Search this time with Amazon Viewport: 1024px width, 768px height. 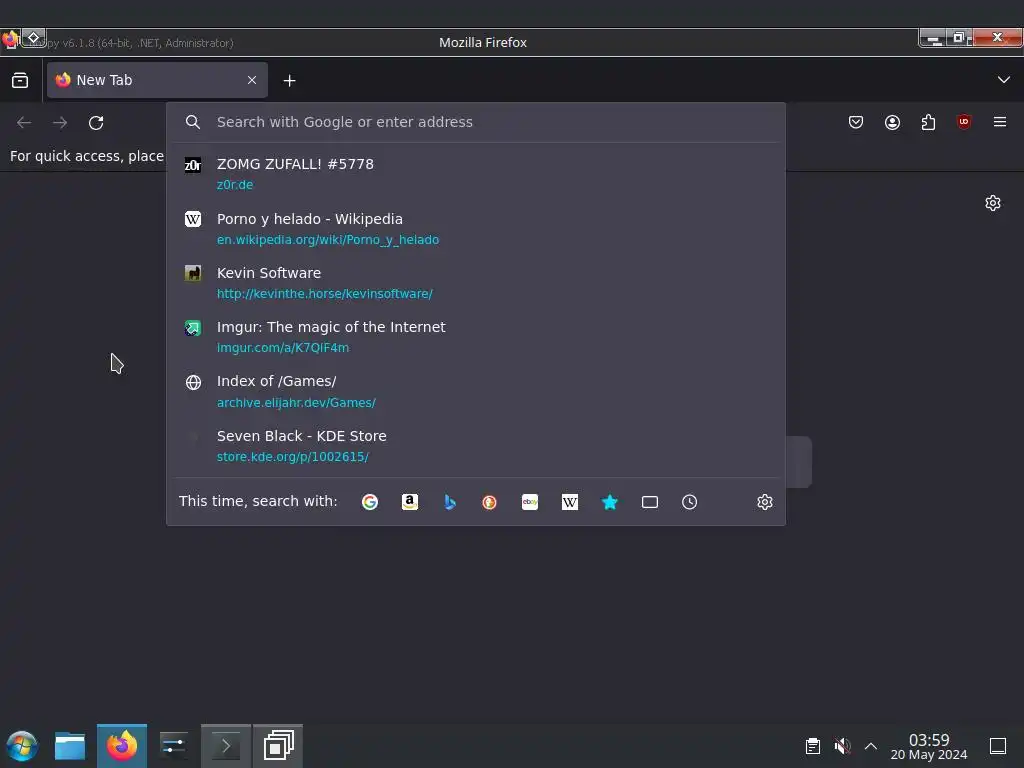409,502
